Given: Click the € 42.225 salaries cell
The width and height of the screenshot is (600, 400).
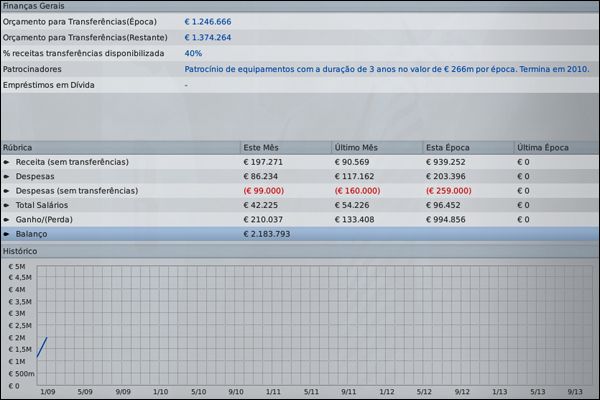Looking at the screenshot, I should [x=261, y=205].
